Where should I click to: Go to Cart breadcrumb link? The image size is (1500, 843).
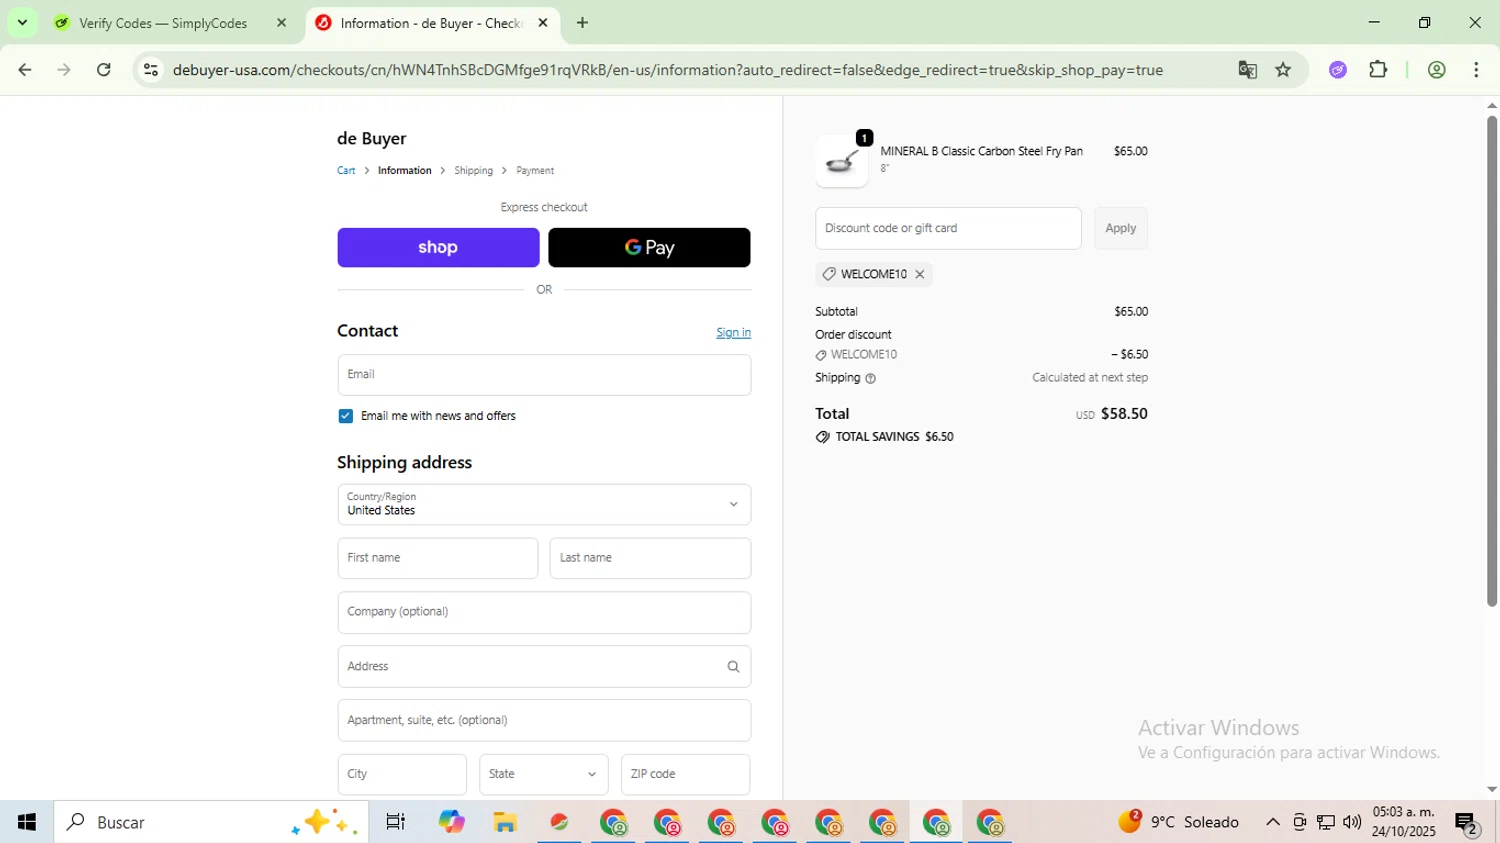tap(346, 171)
